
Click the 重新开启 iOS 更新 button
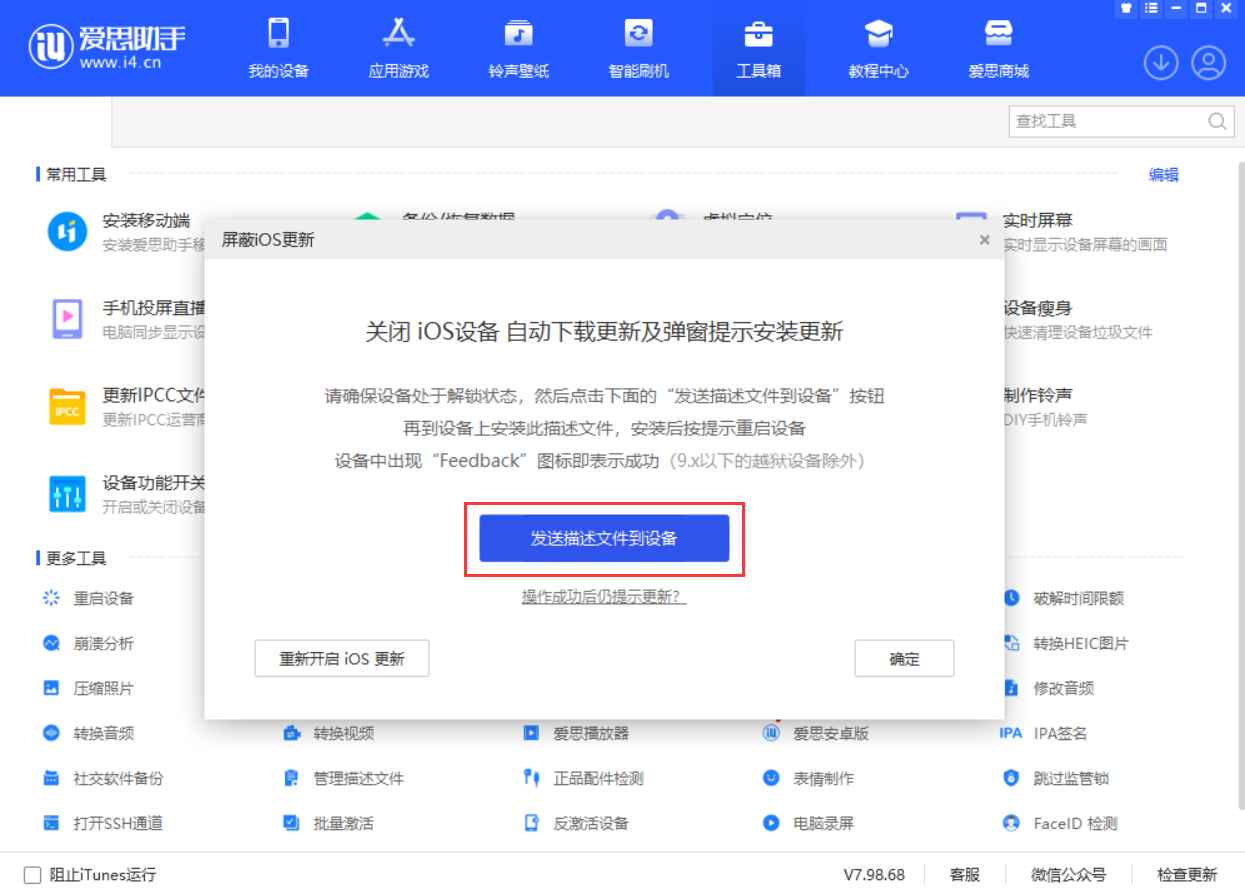[342, 659]
